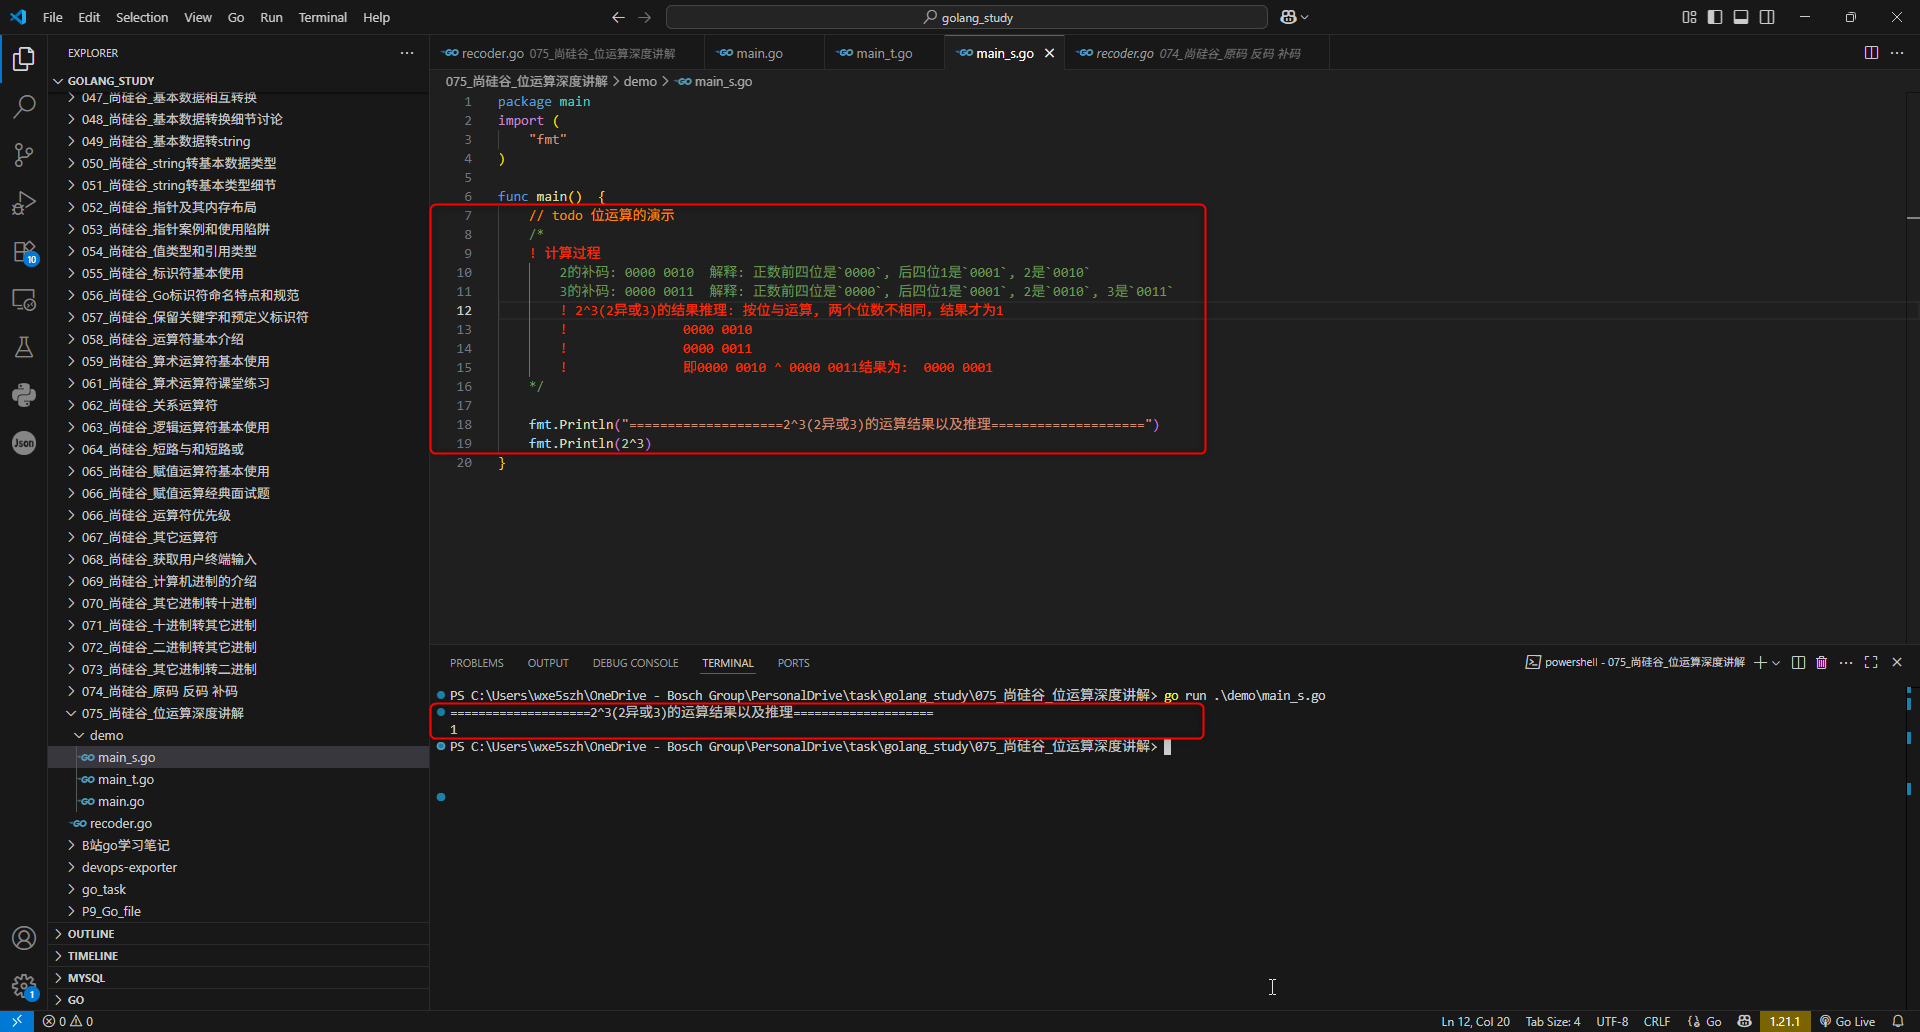Create a new terminal with the plus icon

(1760, 662)
